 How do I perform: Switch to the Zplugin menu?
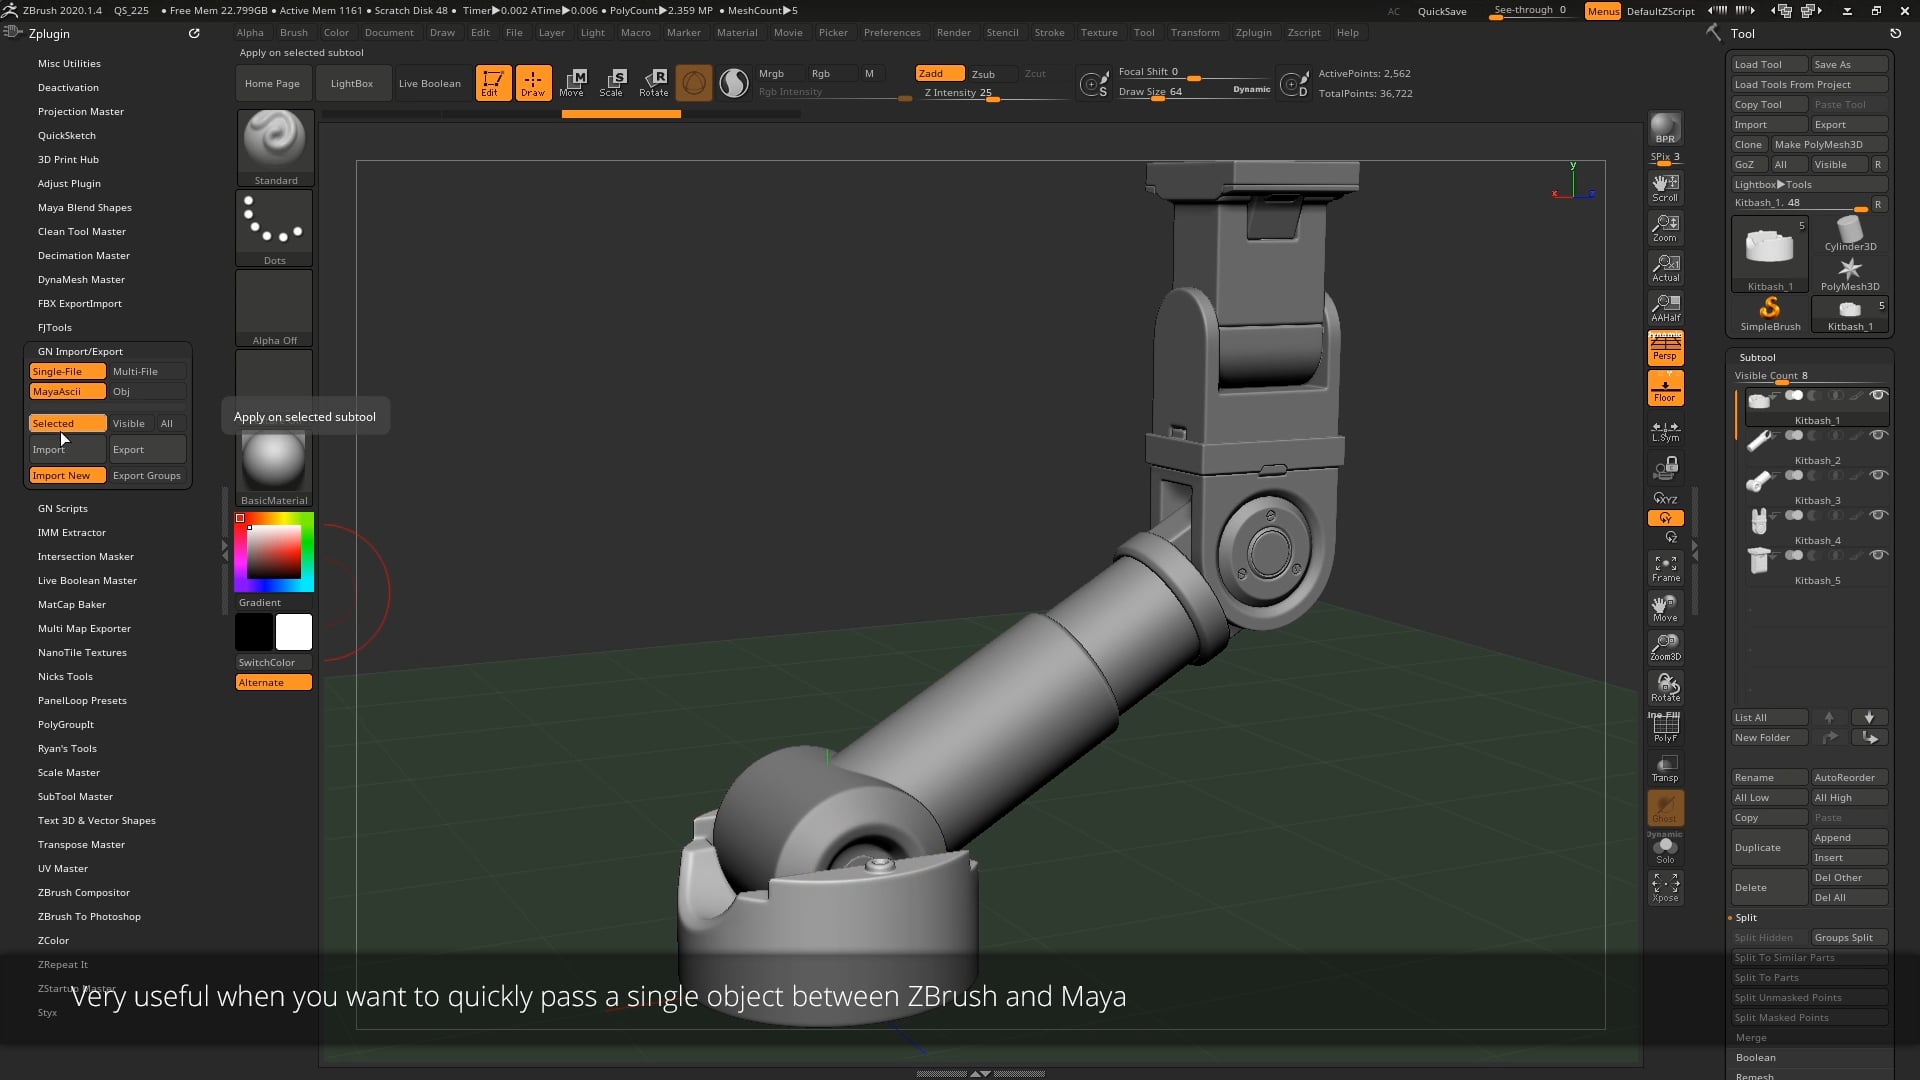click(1254, 32)
